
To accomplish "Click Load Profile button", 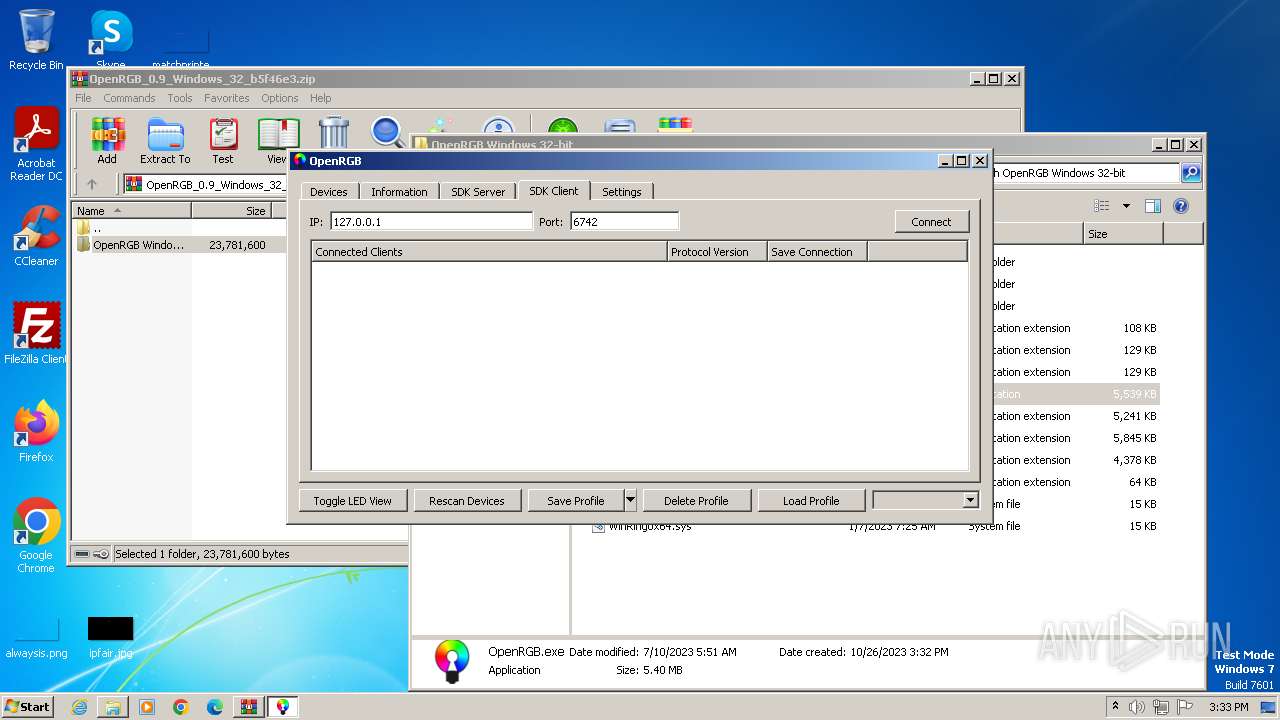I will pos(811,500).
